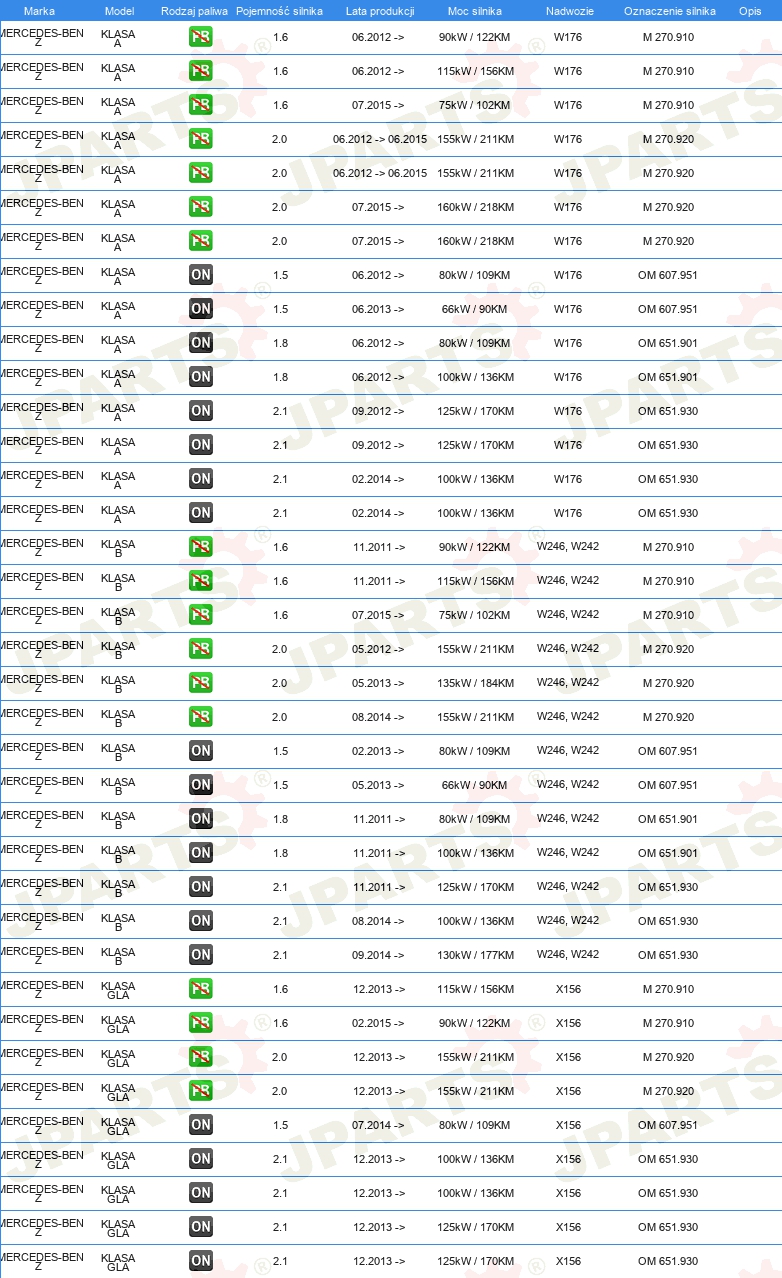This screenshot has width=782, height=1278.
Task: Click PB fuel icon for Klasa B 90kW/122KM
Action: tap(201, 547)
